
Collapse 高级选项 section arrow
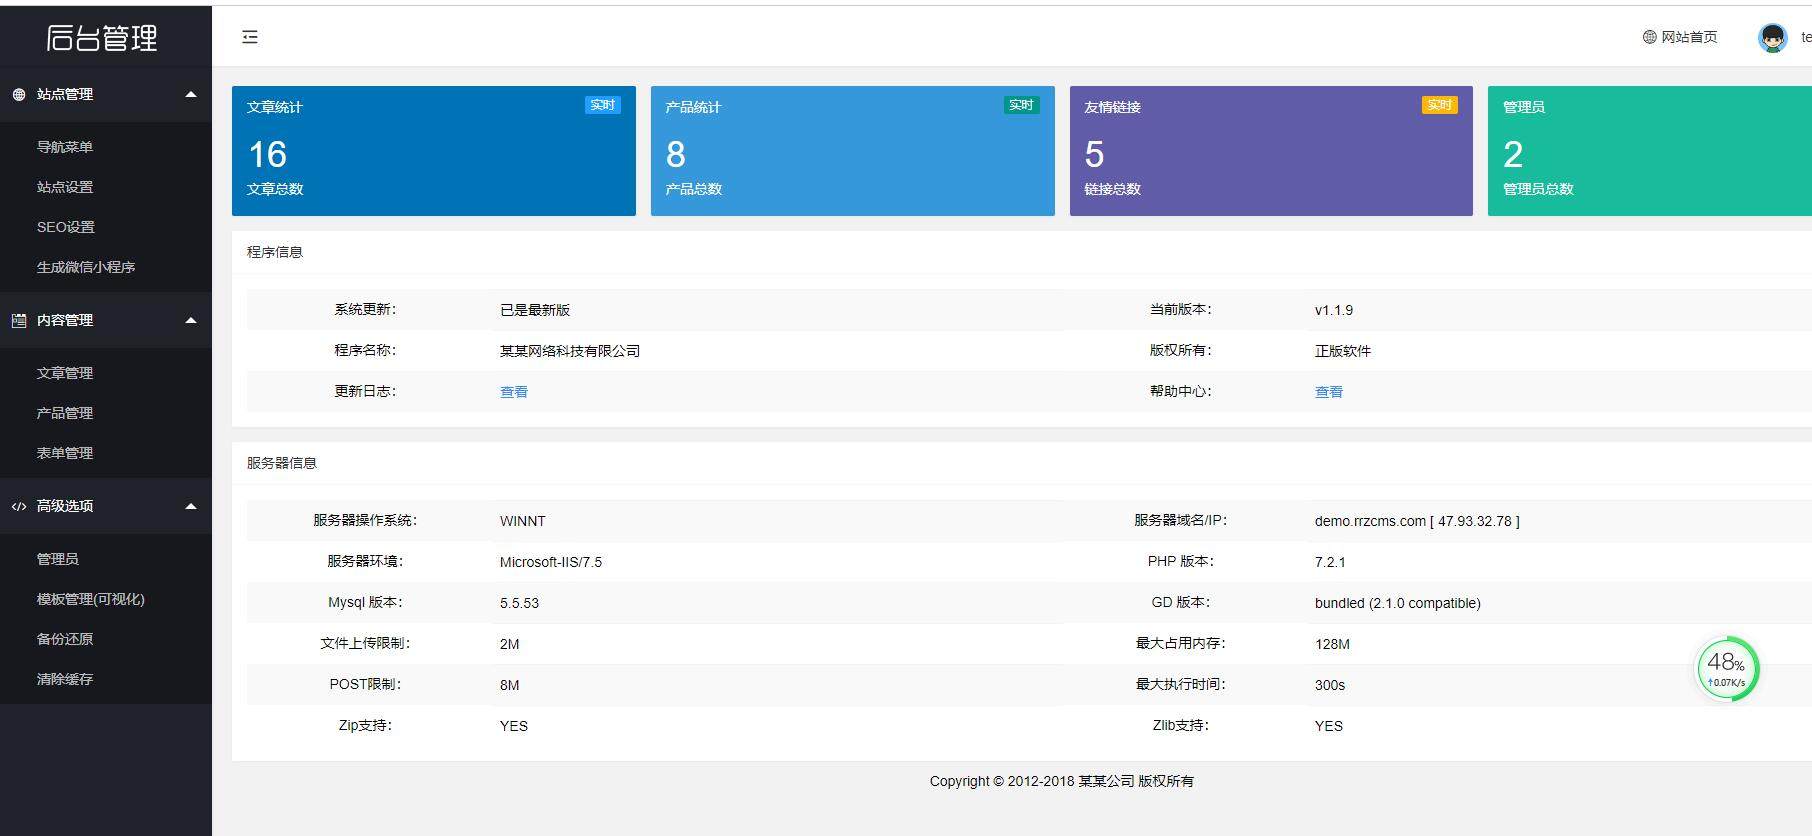coord(190,507)
